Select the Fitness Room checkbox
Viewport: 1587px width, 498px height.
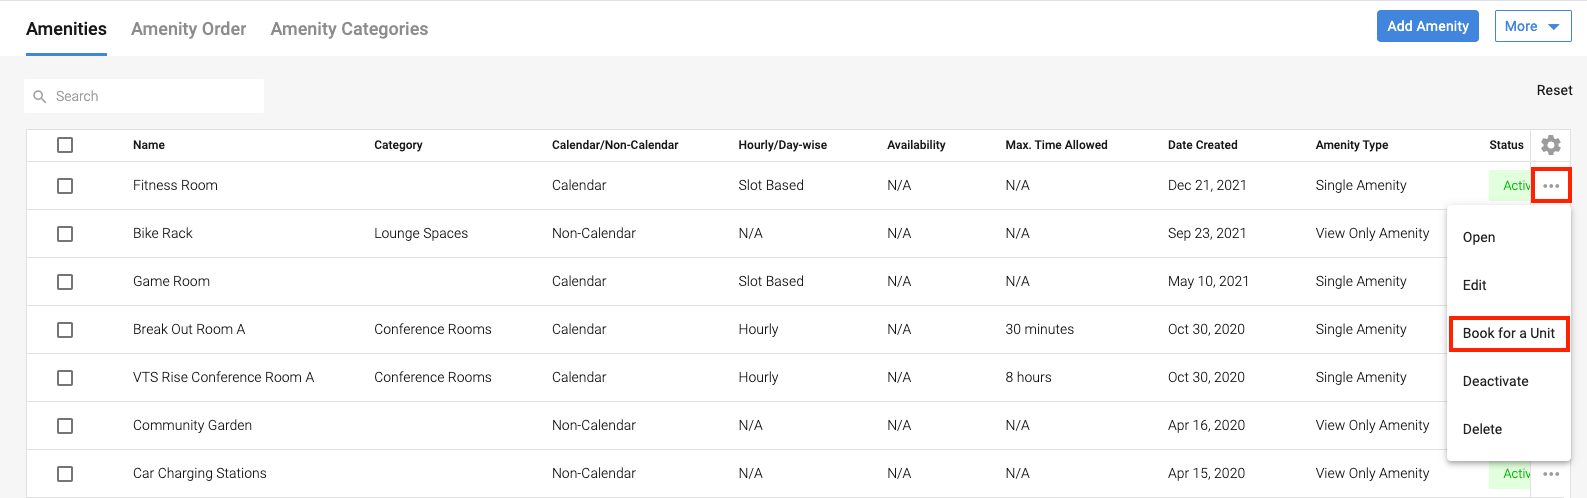(x=65, y=186)
